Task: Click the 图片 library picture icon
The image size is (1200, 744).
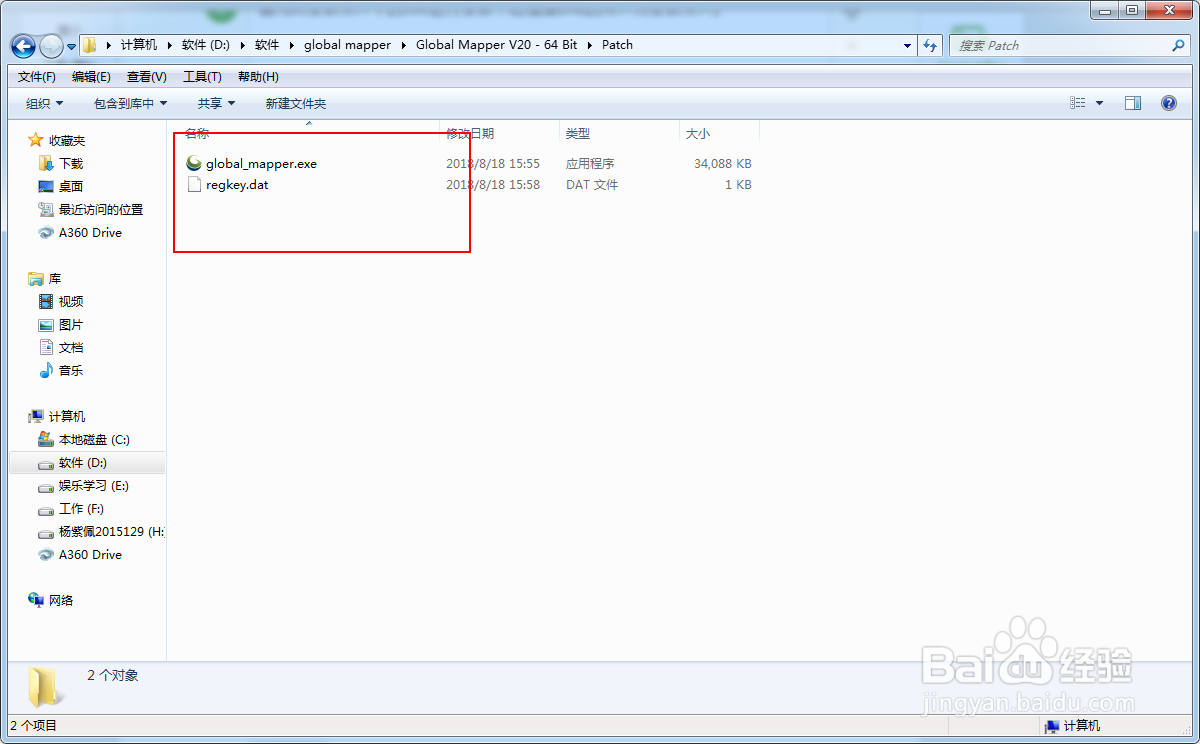Action: (46, 324)
